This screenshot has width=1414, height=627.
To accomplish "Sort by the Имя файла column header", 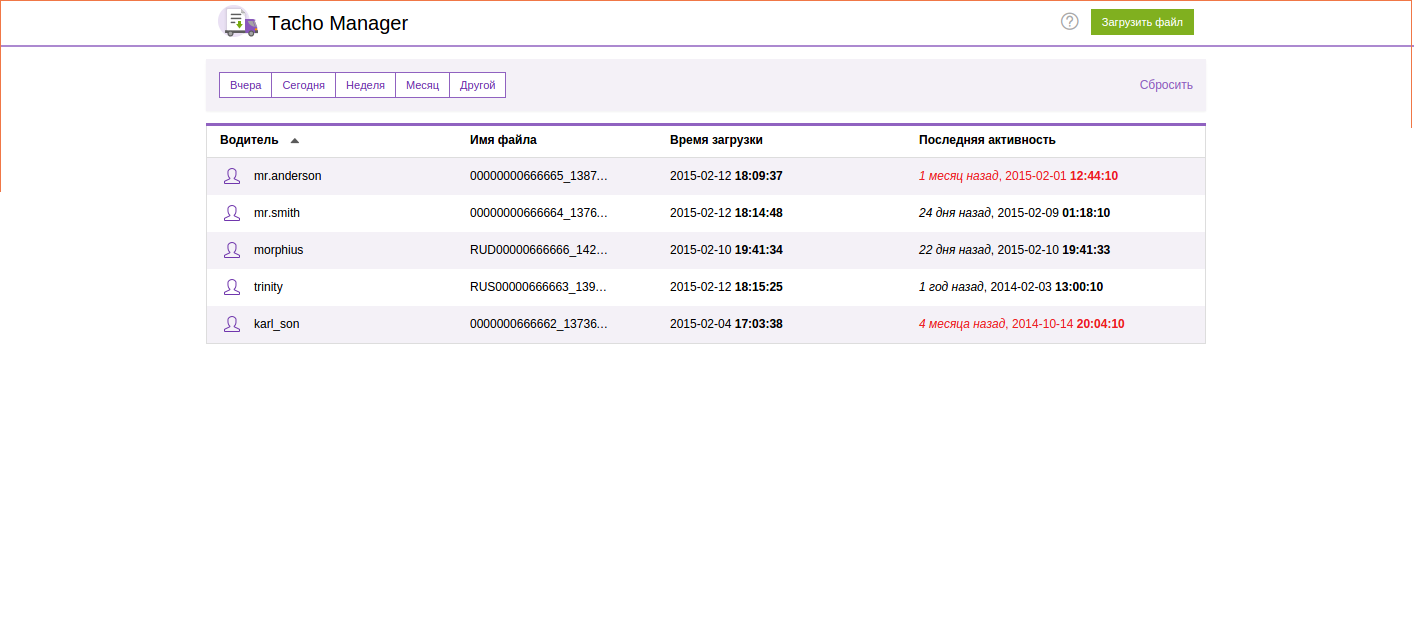I will pos(503,140).
